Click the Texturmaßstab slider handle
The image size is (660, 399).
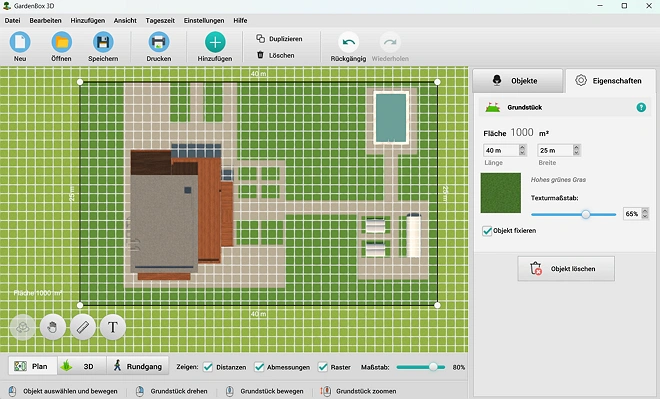585,215
